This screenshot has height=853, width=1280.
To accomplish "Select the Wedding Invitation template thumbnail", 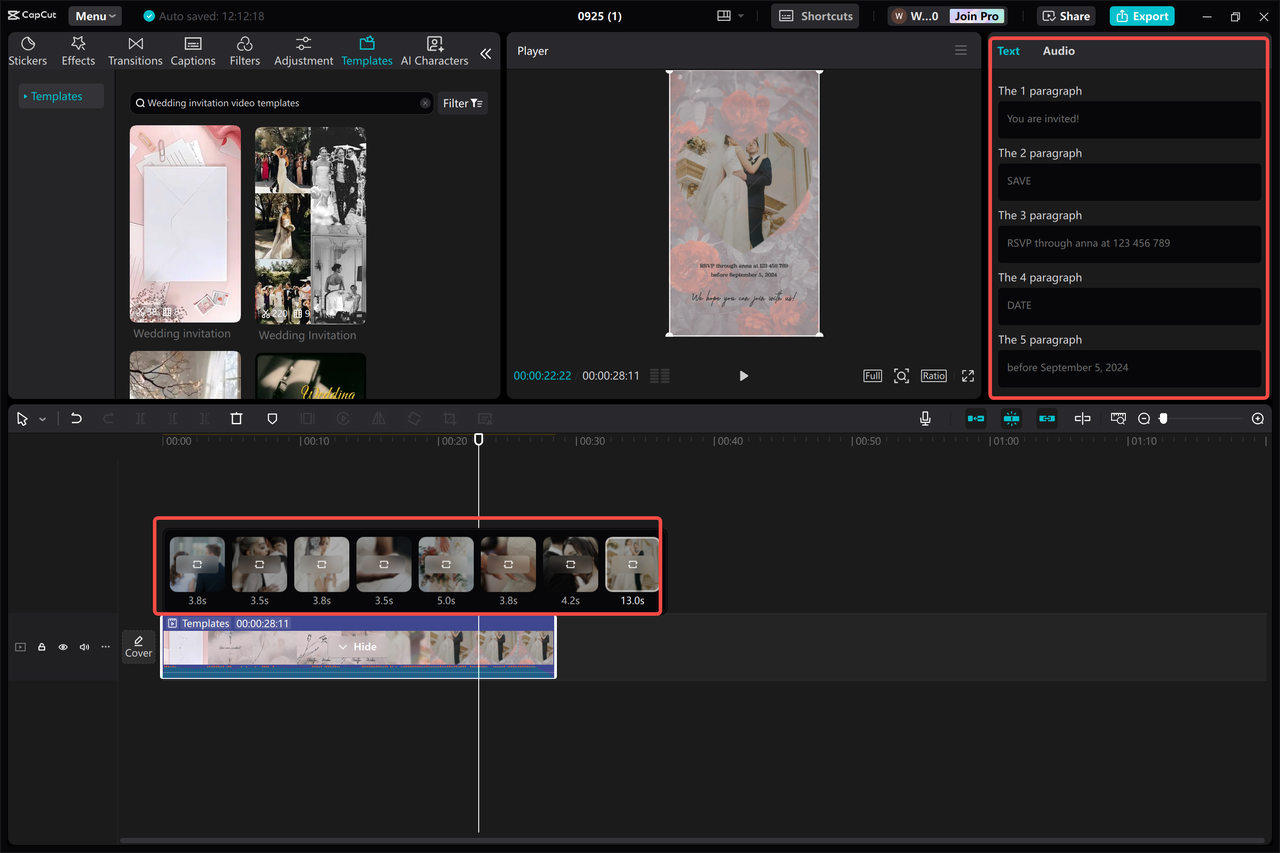I will (x=310, y=225).
